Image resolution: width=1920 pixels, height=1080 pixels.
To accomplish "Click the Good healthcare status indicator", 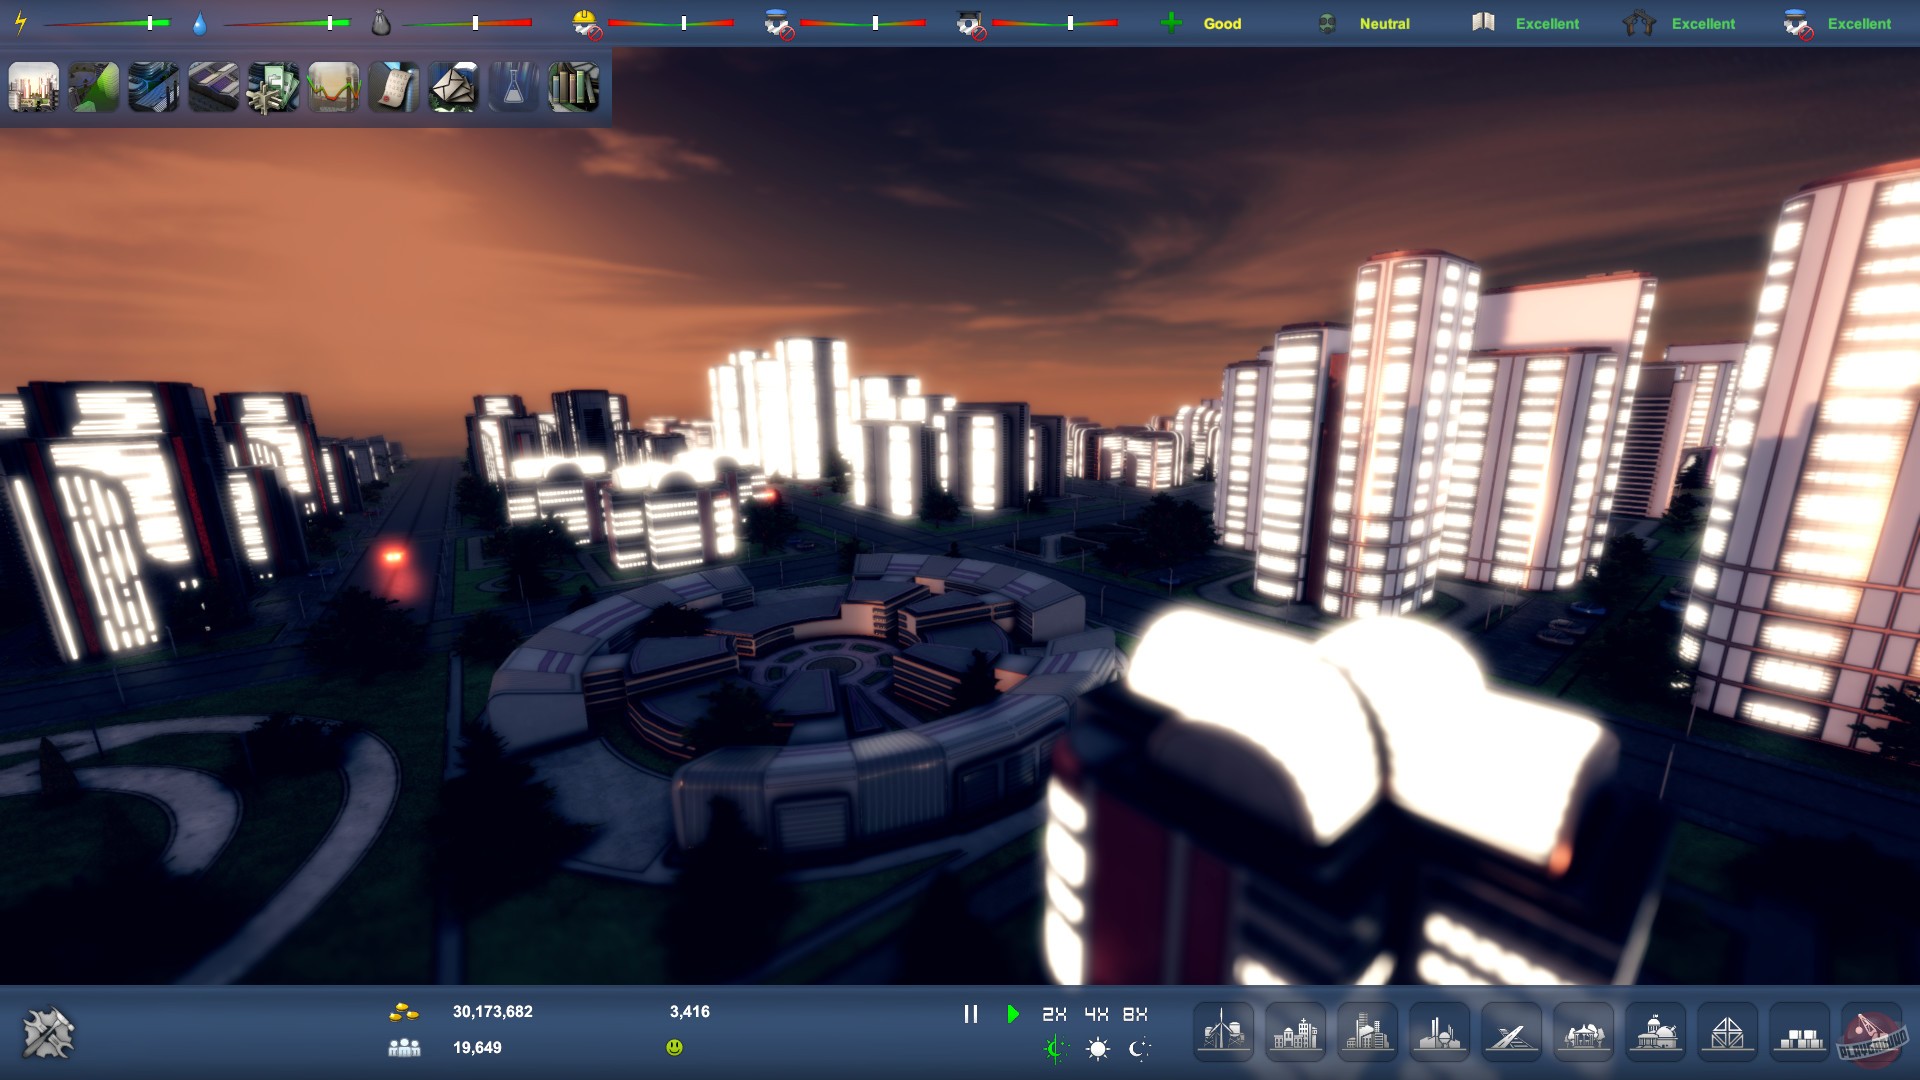I will (x=1221, y=23).
